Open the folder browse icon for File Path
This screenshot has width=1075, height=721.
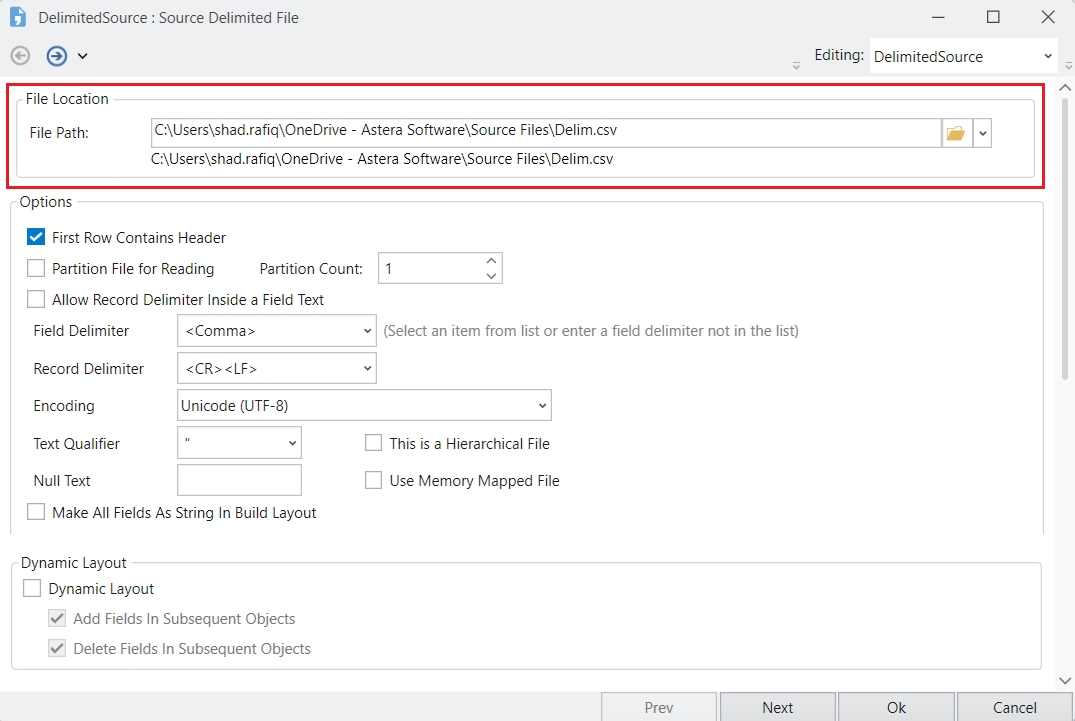coord(956,133)
